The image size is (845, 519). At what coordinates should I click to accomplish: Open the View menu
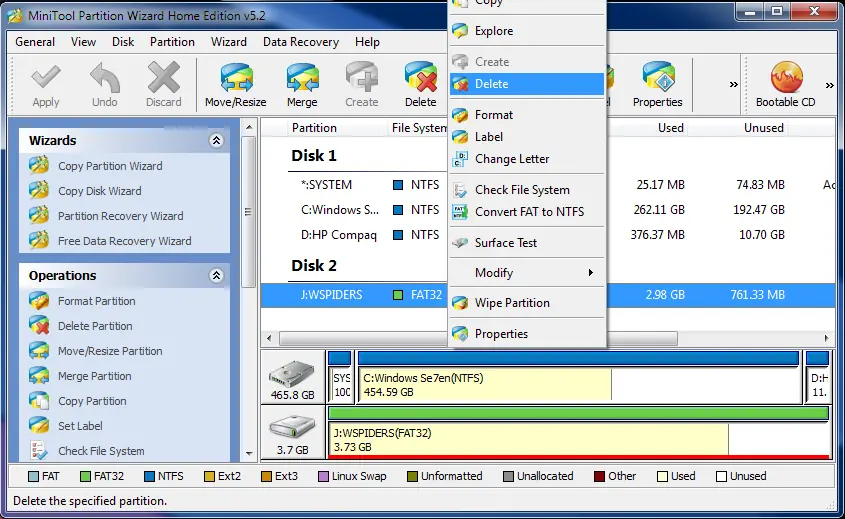(x=84, y=41)
